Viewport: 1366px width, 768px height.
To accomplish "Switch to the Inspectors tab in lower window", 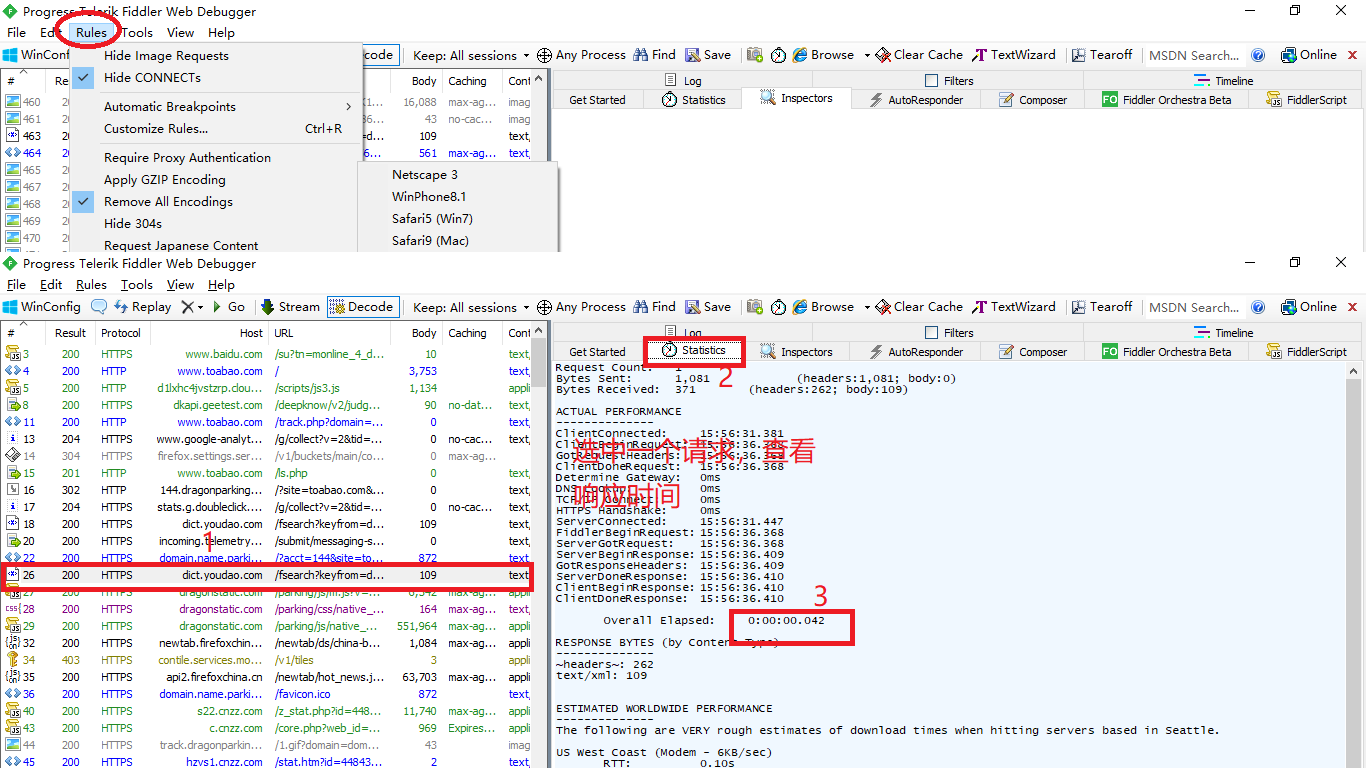I will [x=796, y=352].
